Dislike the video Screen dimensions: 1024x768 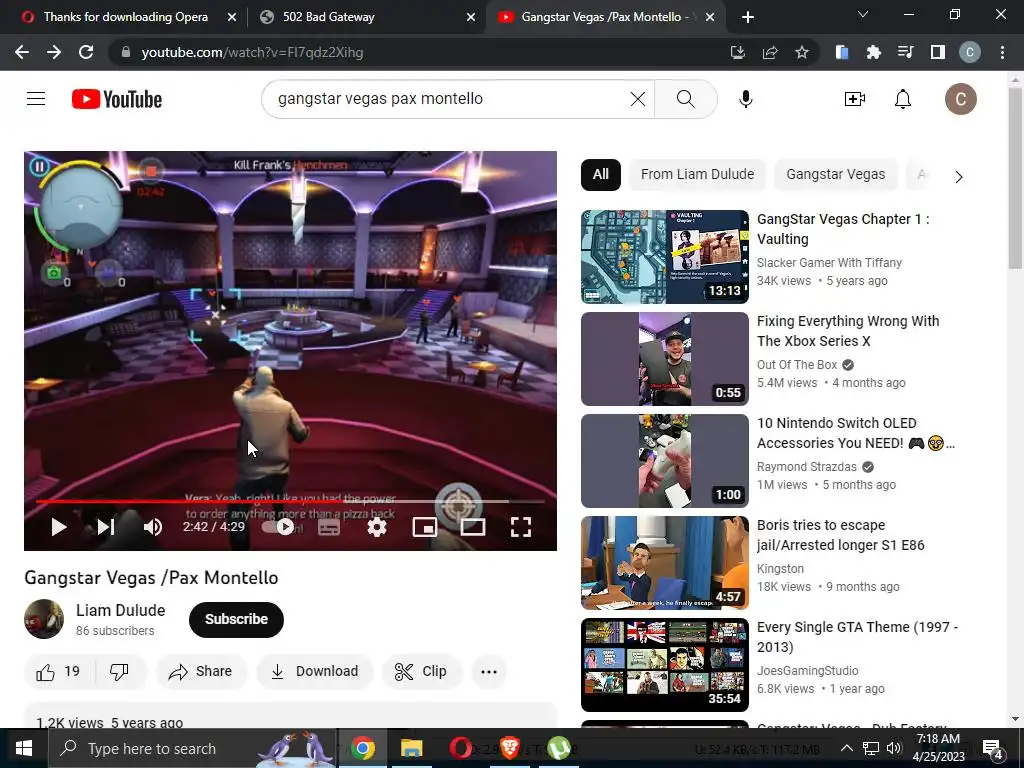[120, 671]
